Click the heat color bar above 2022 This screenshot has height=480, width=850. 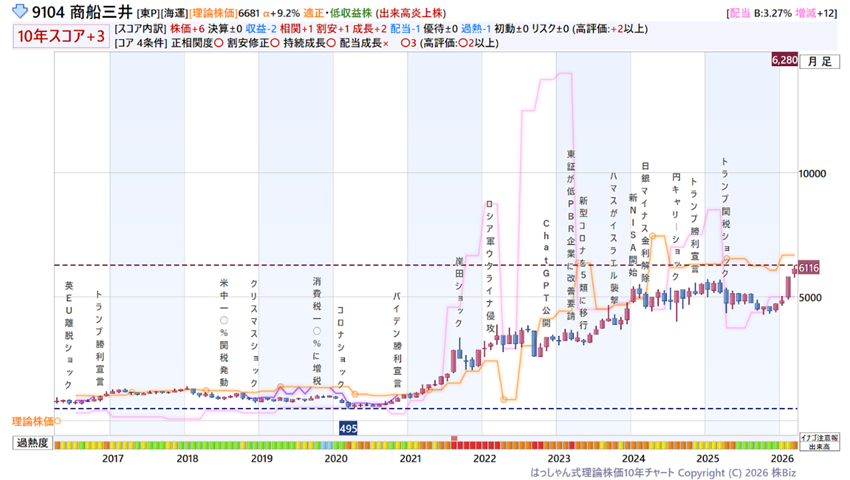click(x=484, y=443)
